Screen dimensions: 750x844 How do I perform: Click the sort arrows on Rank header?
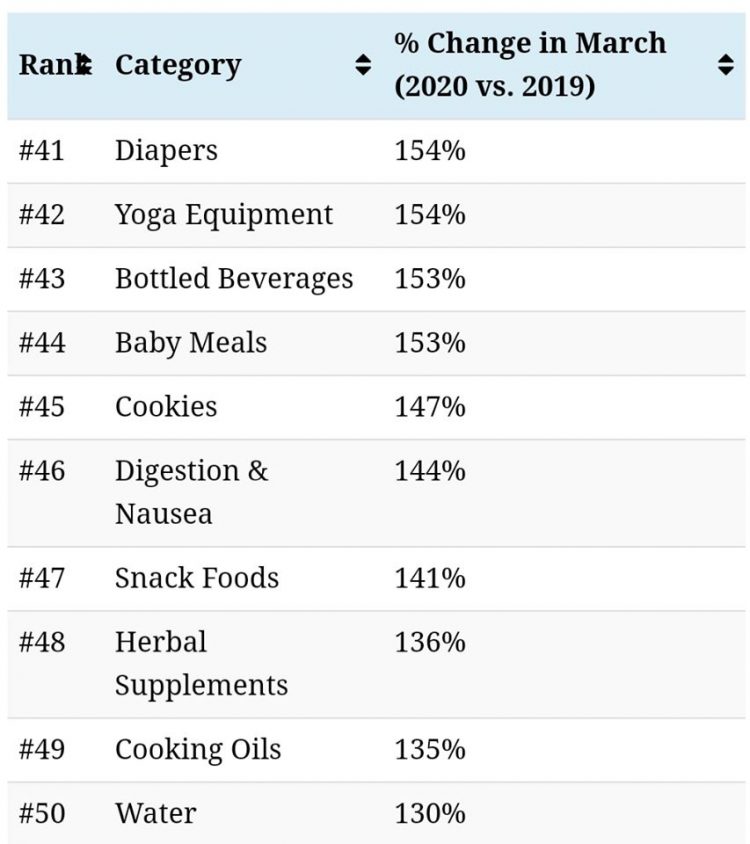pyautogui.click(x=86, y=66)
